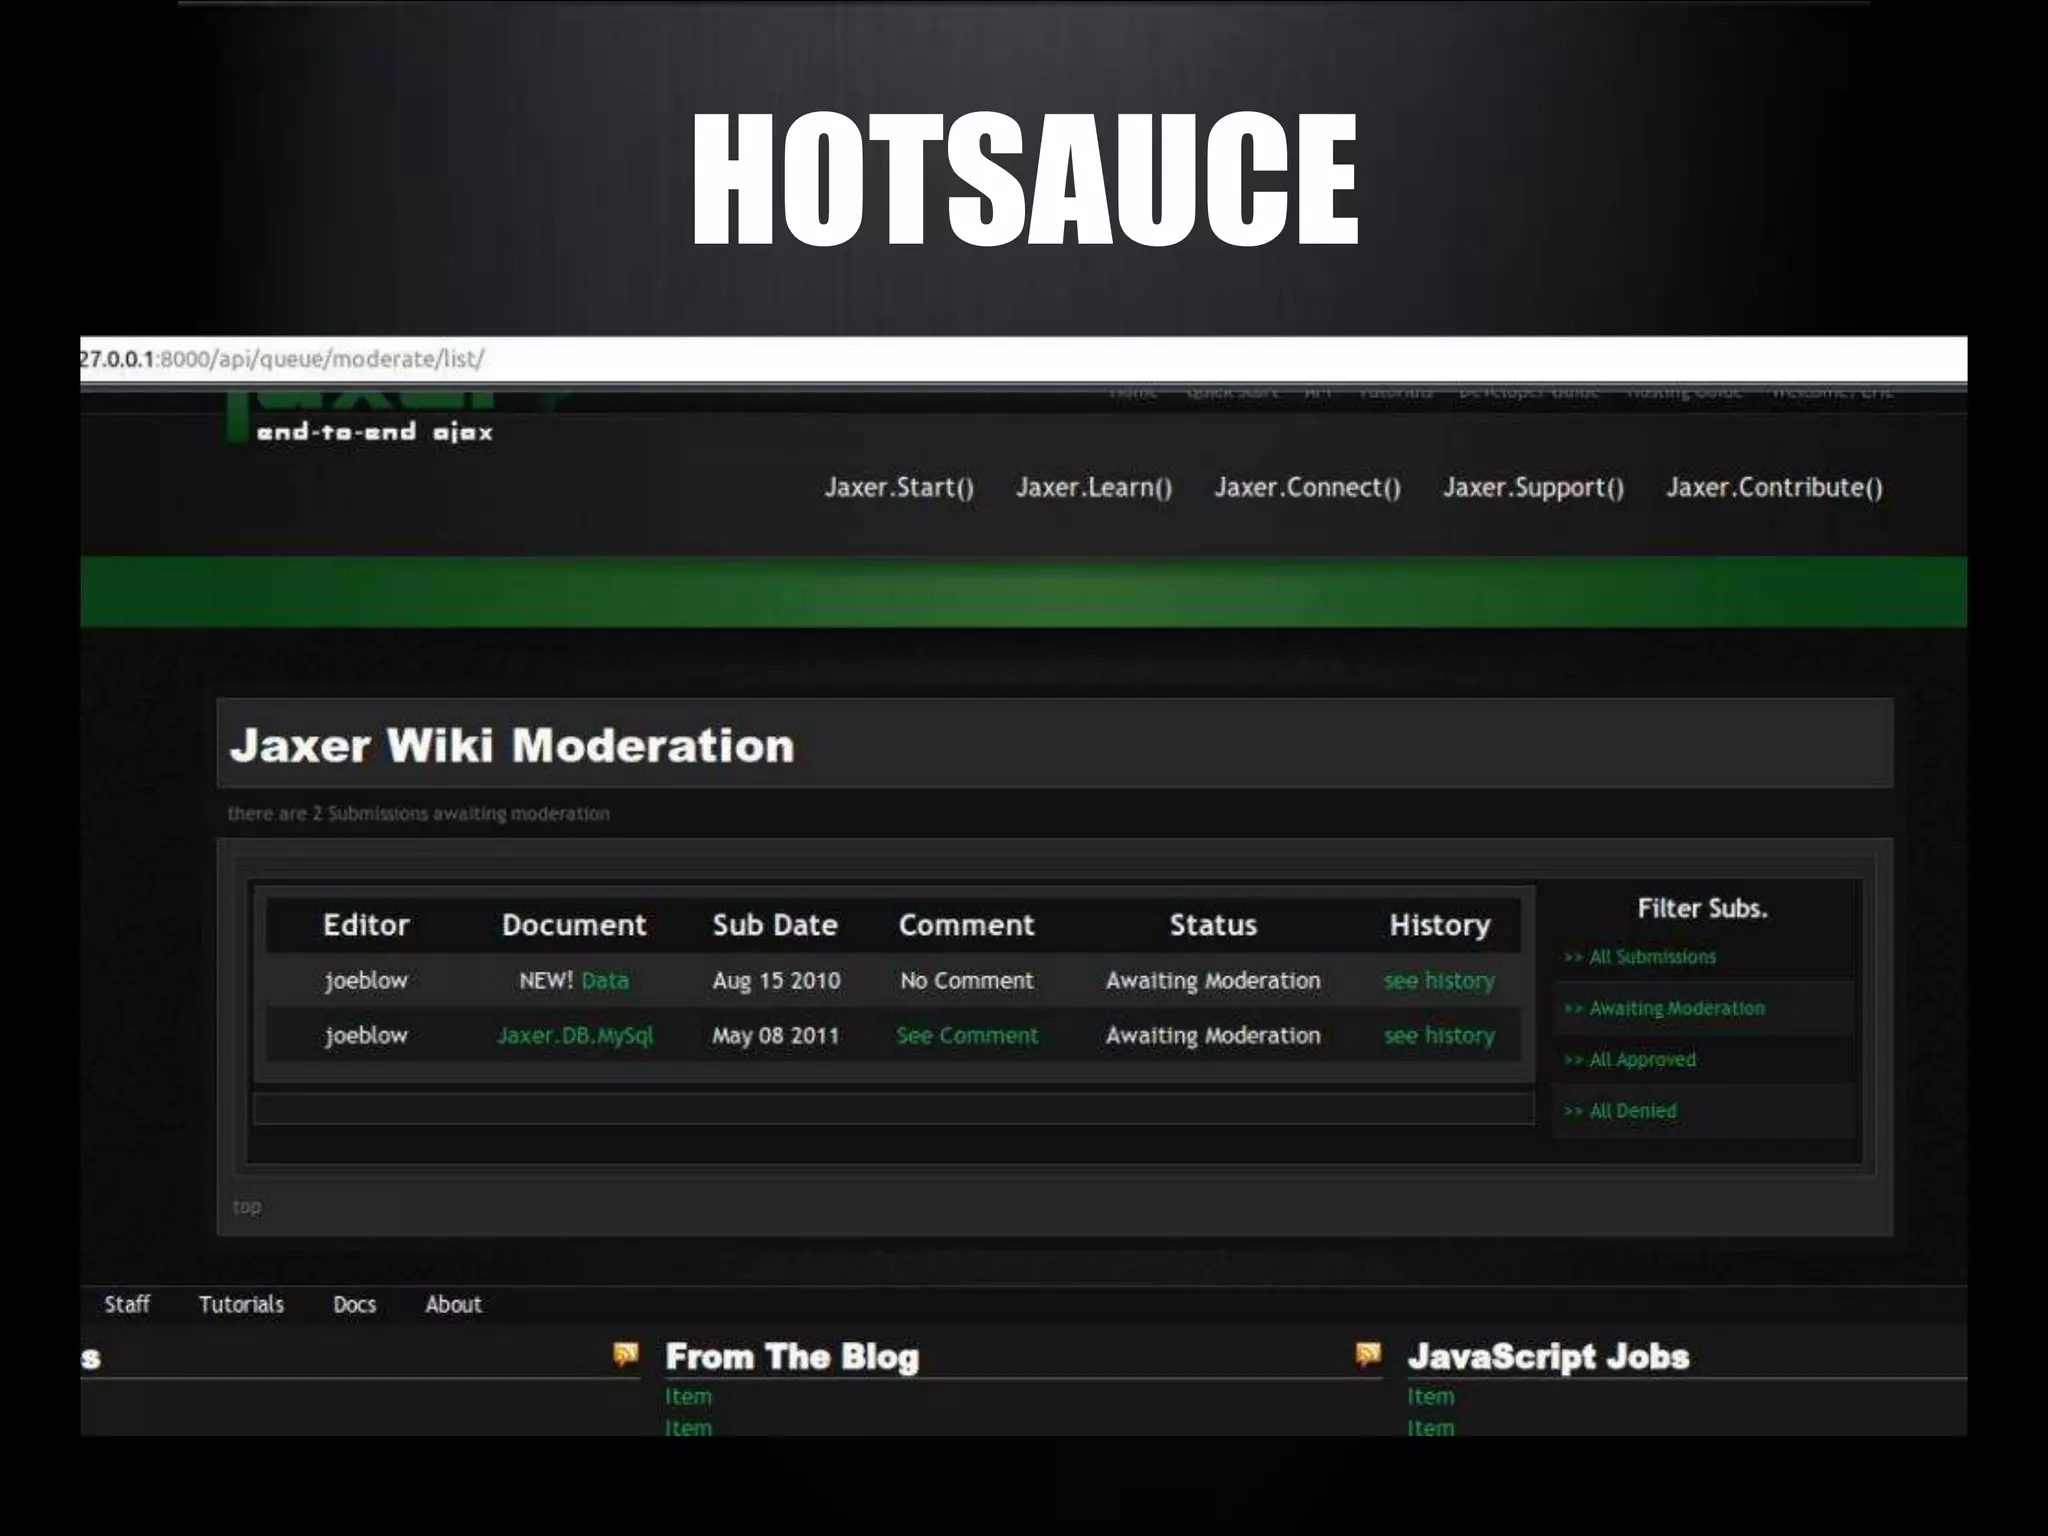Open the Jaxer.Support() menu

click(x=1533, y=487)
